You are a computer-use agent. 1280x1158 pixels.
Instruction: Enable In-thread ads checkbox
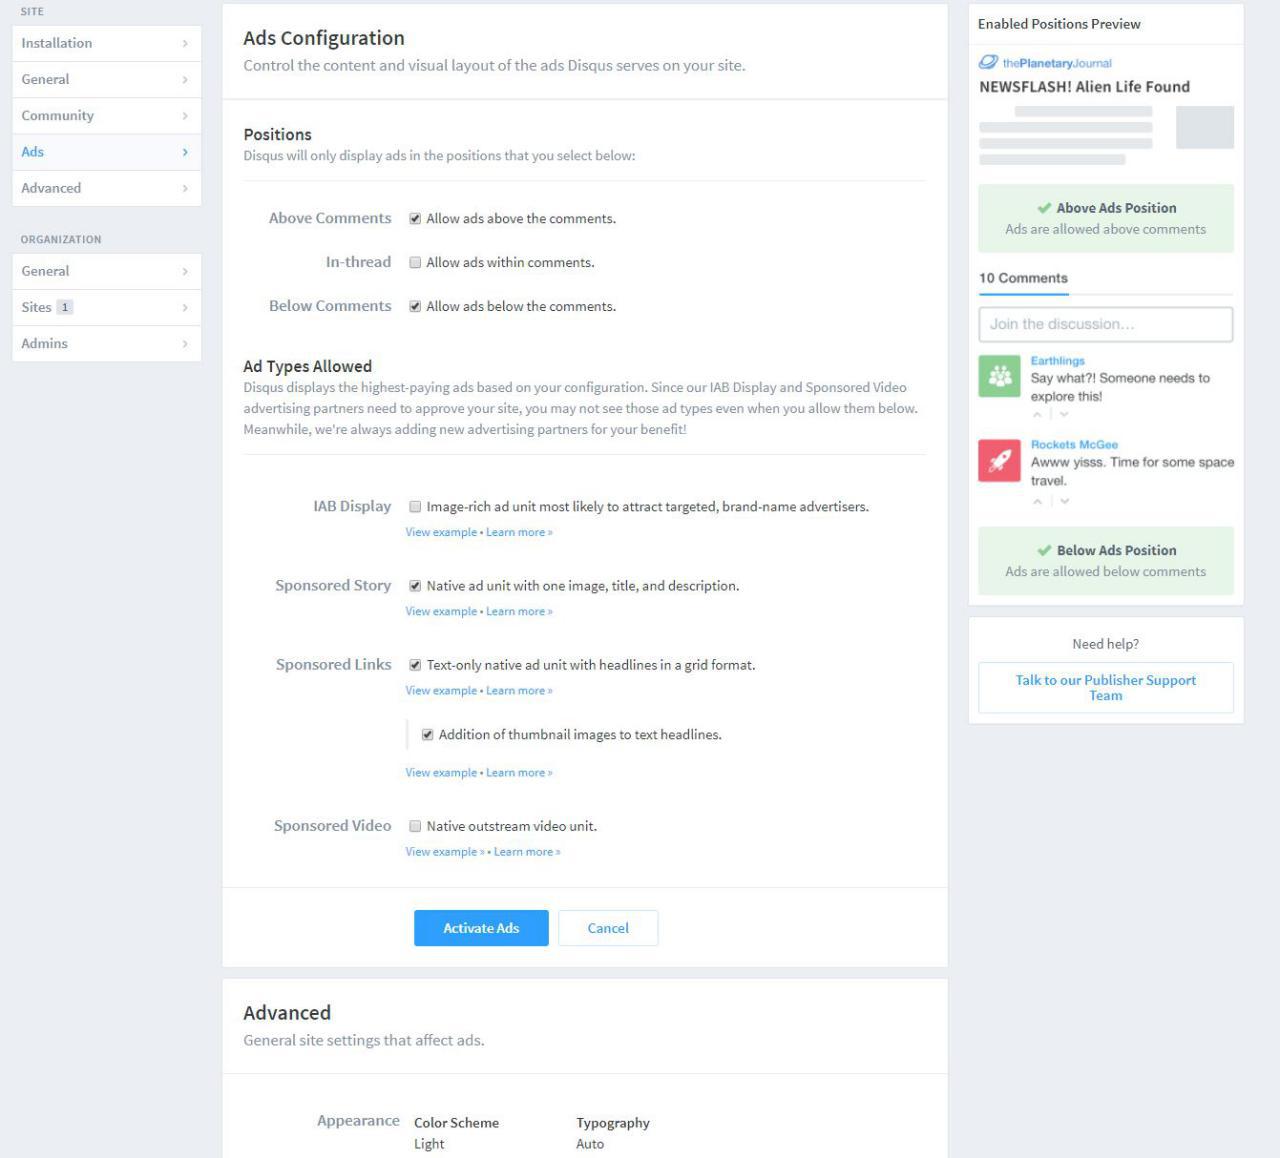(415, 263)
